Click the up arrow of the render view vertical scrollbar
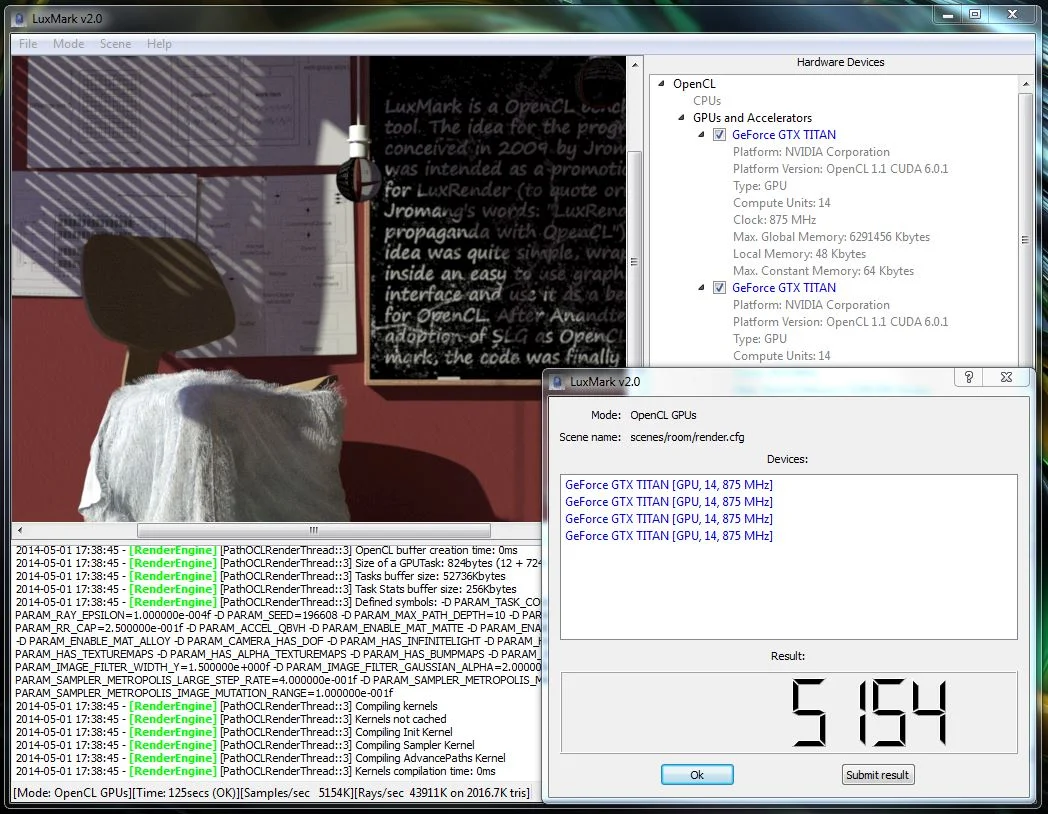This screenshot has height=814, width=1048. point(635,65)
